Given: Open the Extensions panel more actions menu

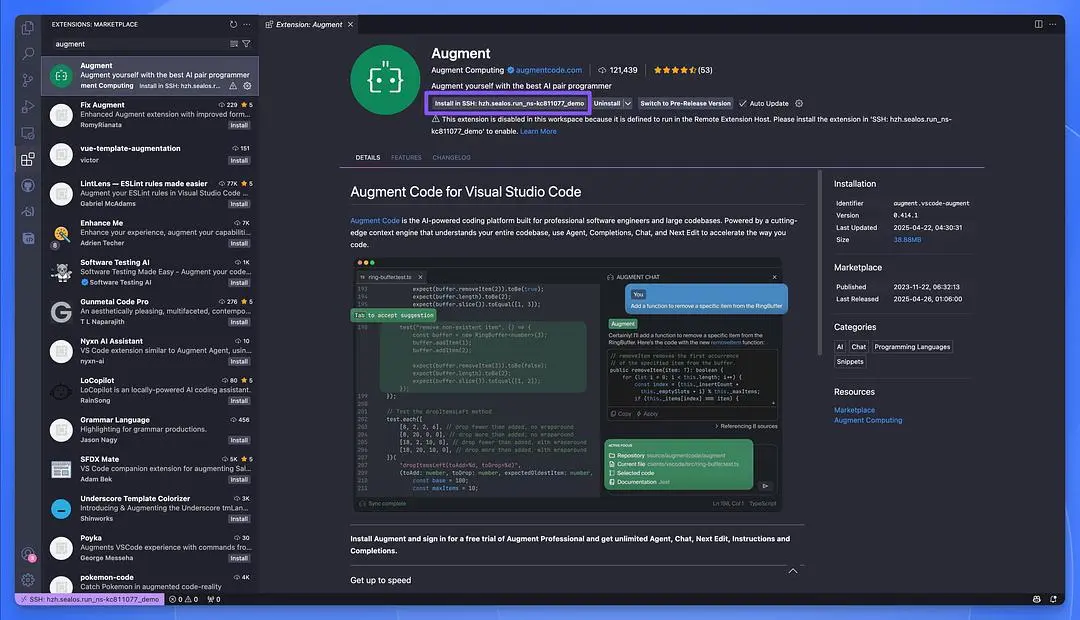Looking at the screenshot, I should pyautogui.click(x=247, y=24).
